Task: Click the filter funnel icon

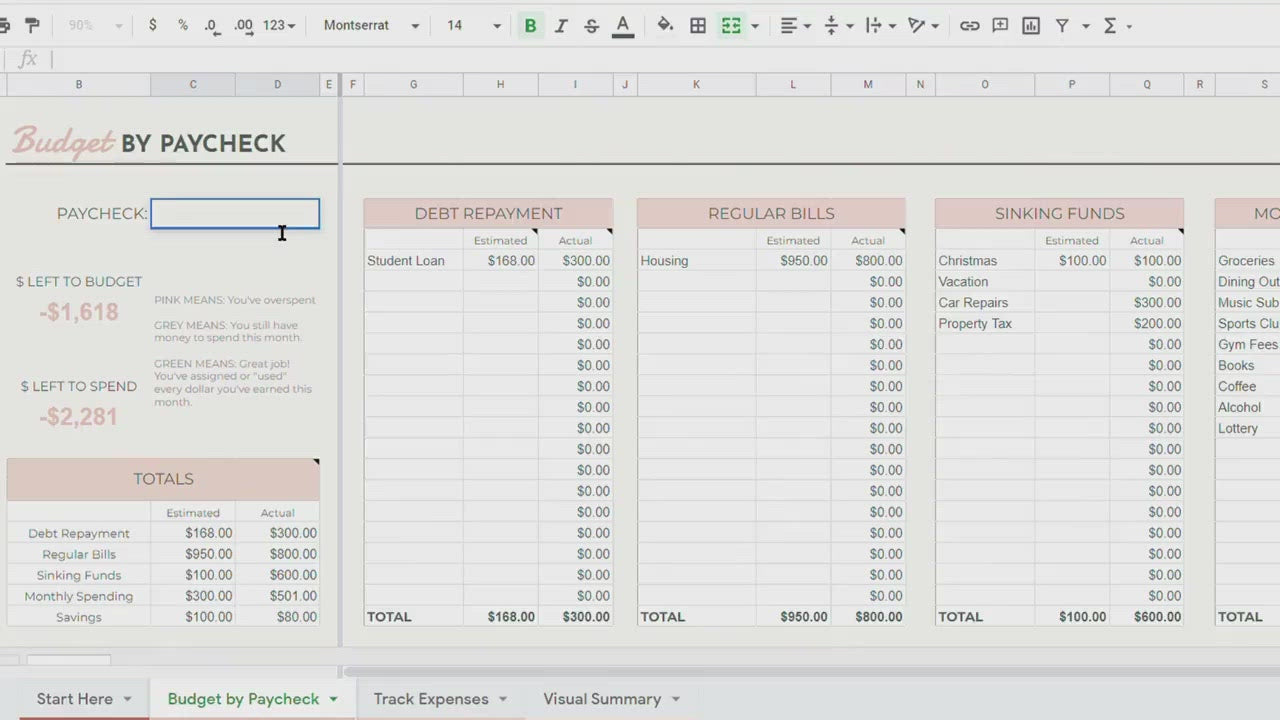Action: click(x=1062, y=25)
